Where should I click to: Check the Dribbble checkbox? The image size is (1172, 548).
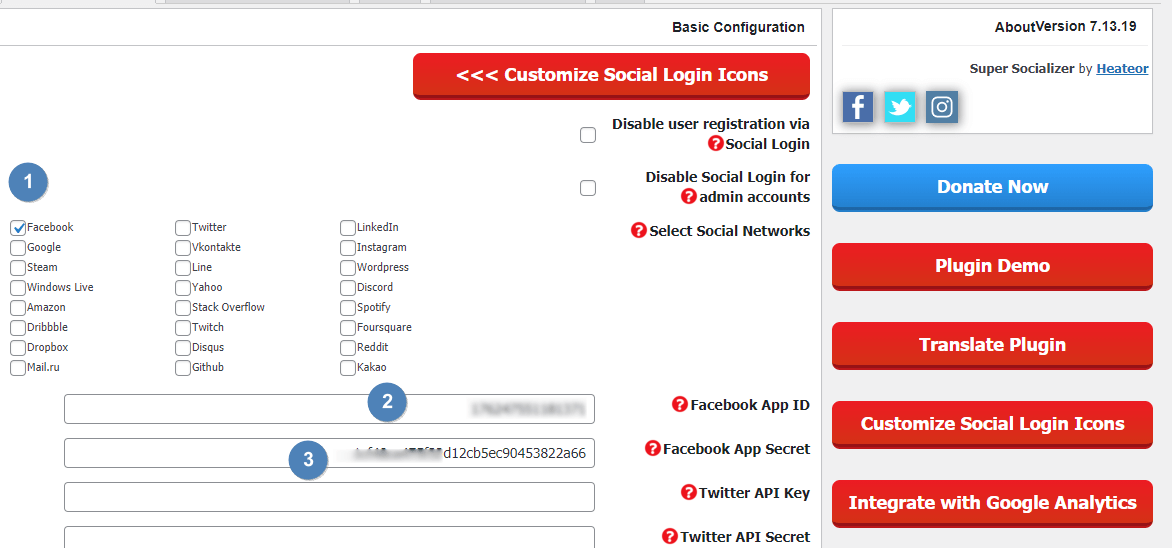tap(18, 328)
